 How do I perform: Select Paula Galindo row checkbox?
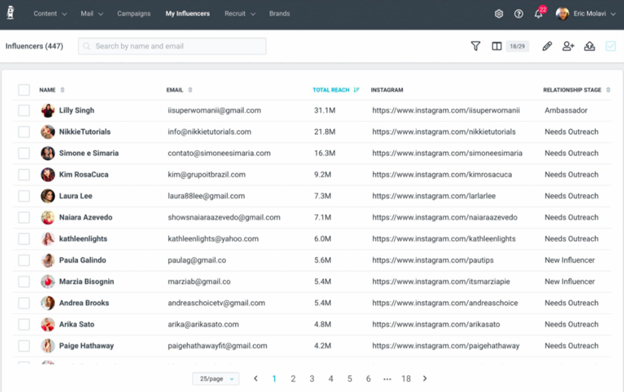tap(24, 260)
